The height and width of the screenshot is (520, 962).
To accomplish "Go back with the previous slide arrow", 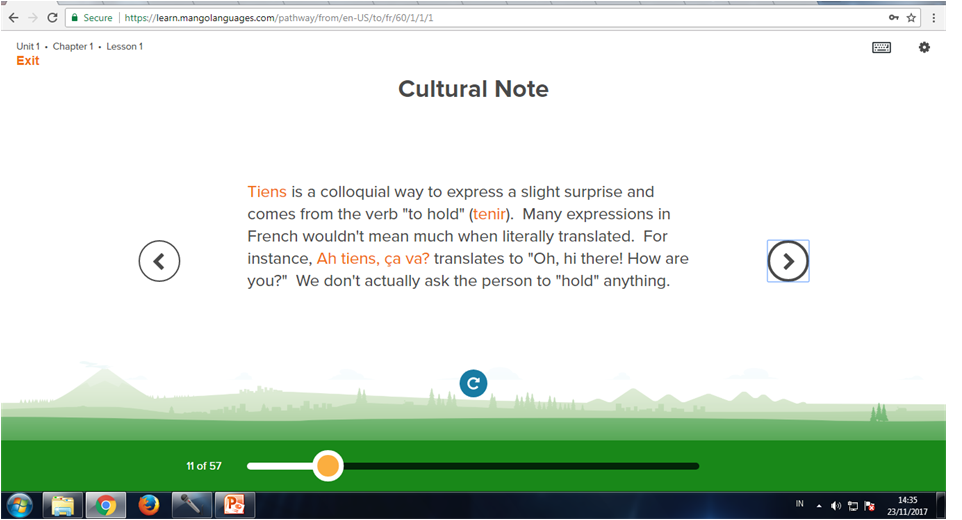I will pos(159,261).
